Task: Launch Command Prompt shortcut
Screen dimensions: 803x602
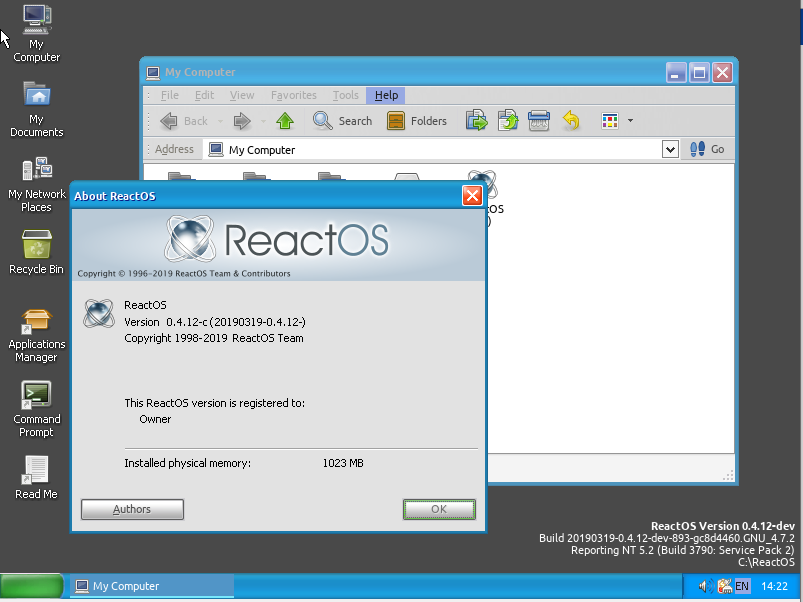Action: click(x=36, y=410)
